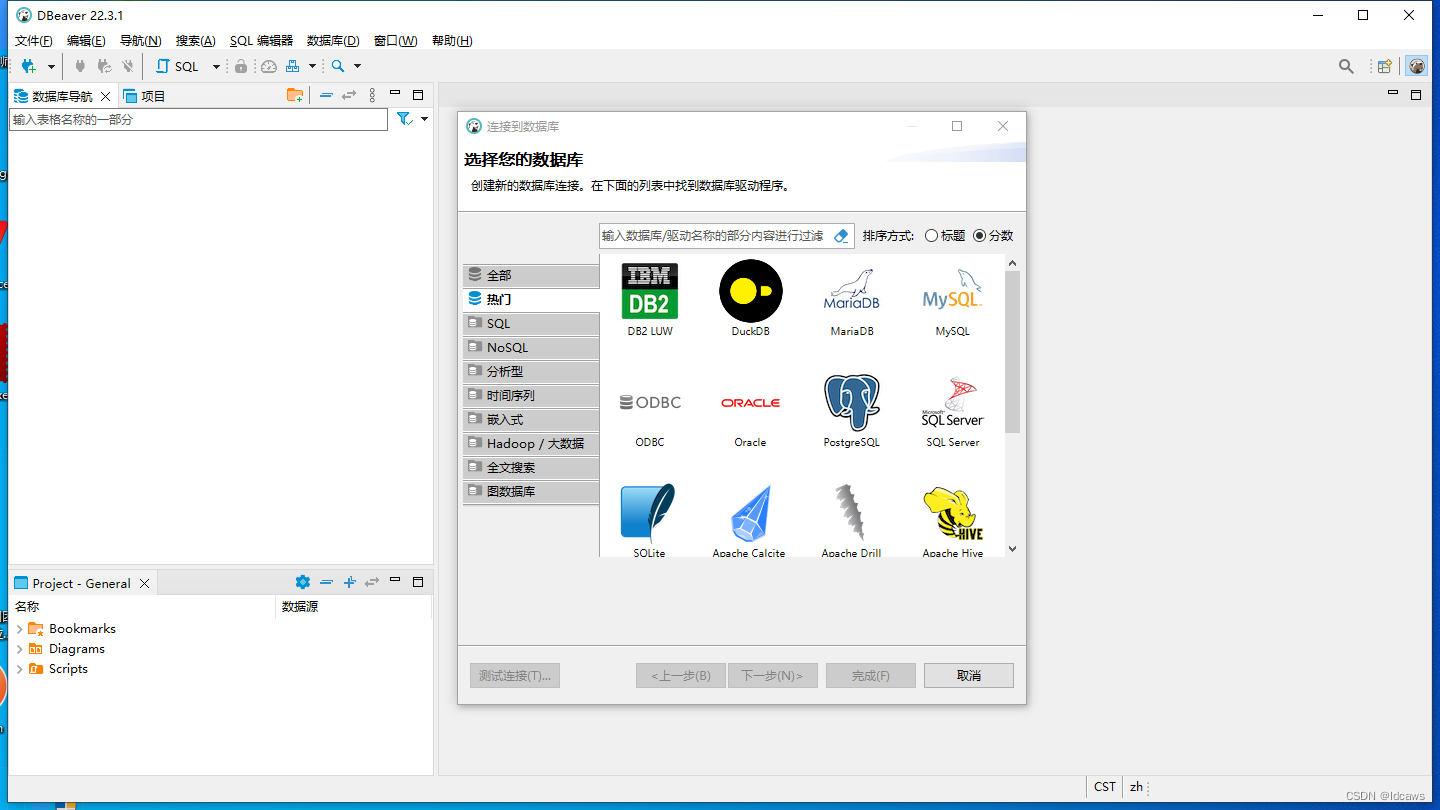Open dropdown beside database tasks icon
Image resolution: width=1440 pixels, height=810 pixels.
pos(312,67)
